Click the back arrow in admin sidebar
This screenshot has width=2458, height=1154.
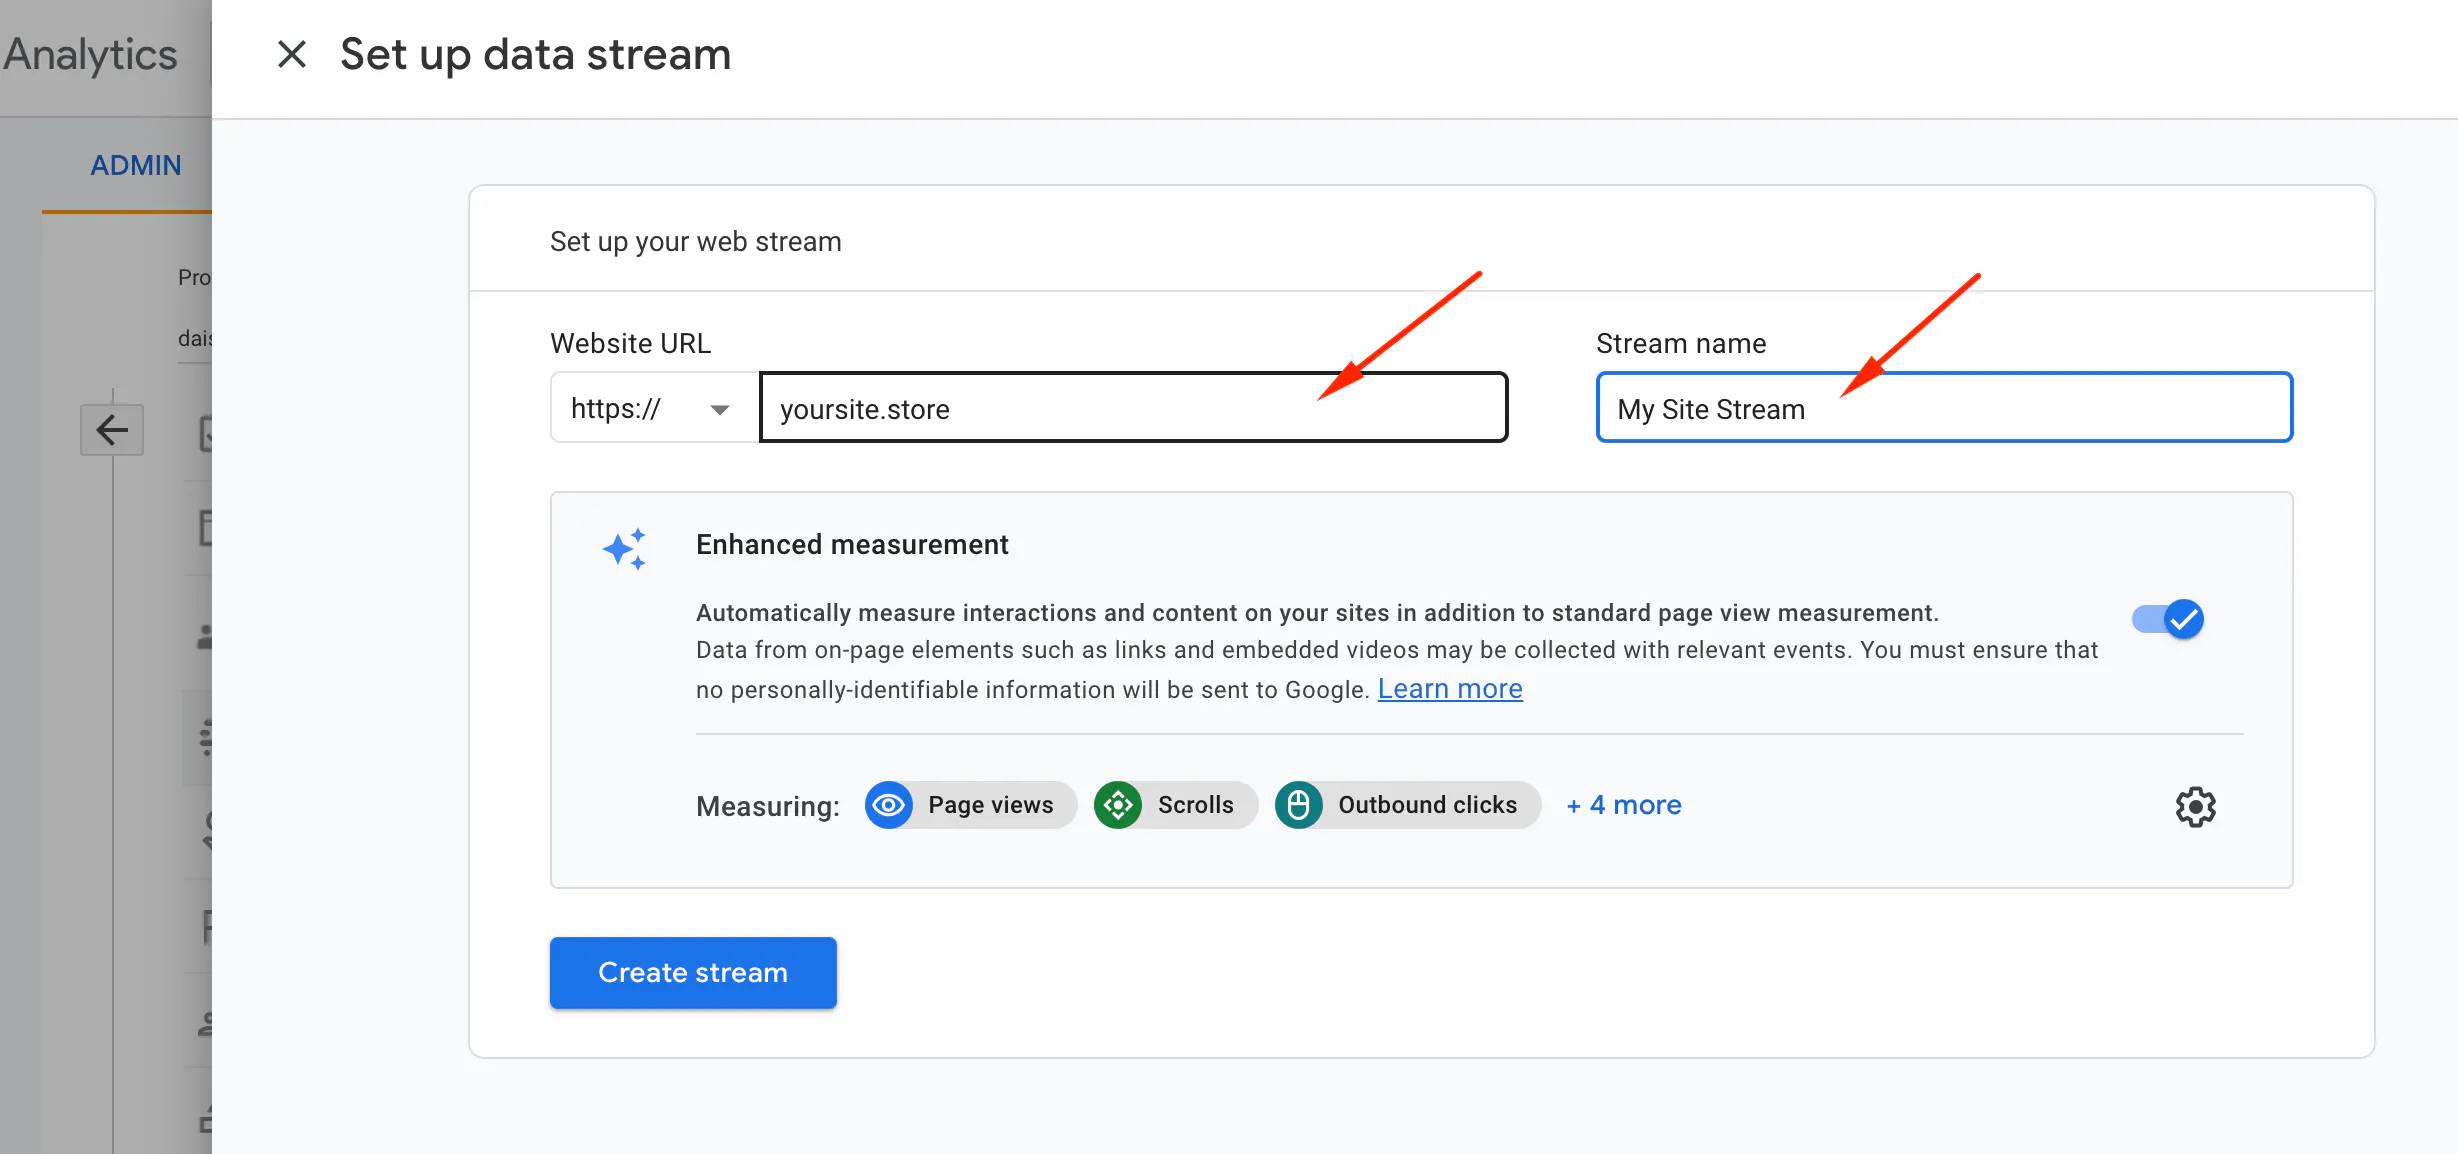pyautogui.click(x=112, y=430)
